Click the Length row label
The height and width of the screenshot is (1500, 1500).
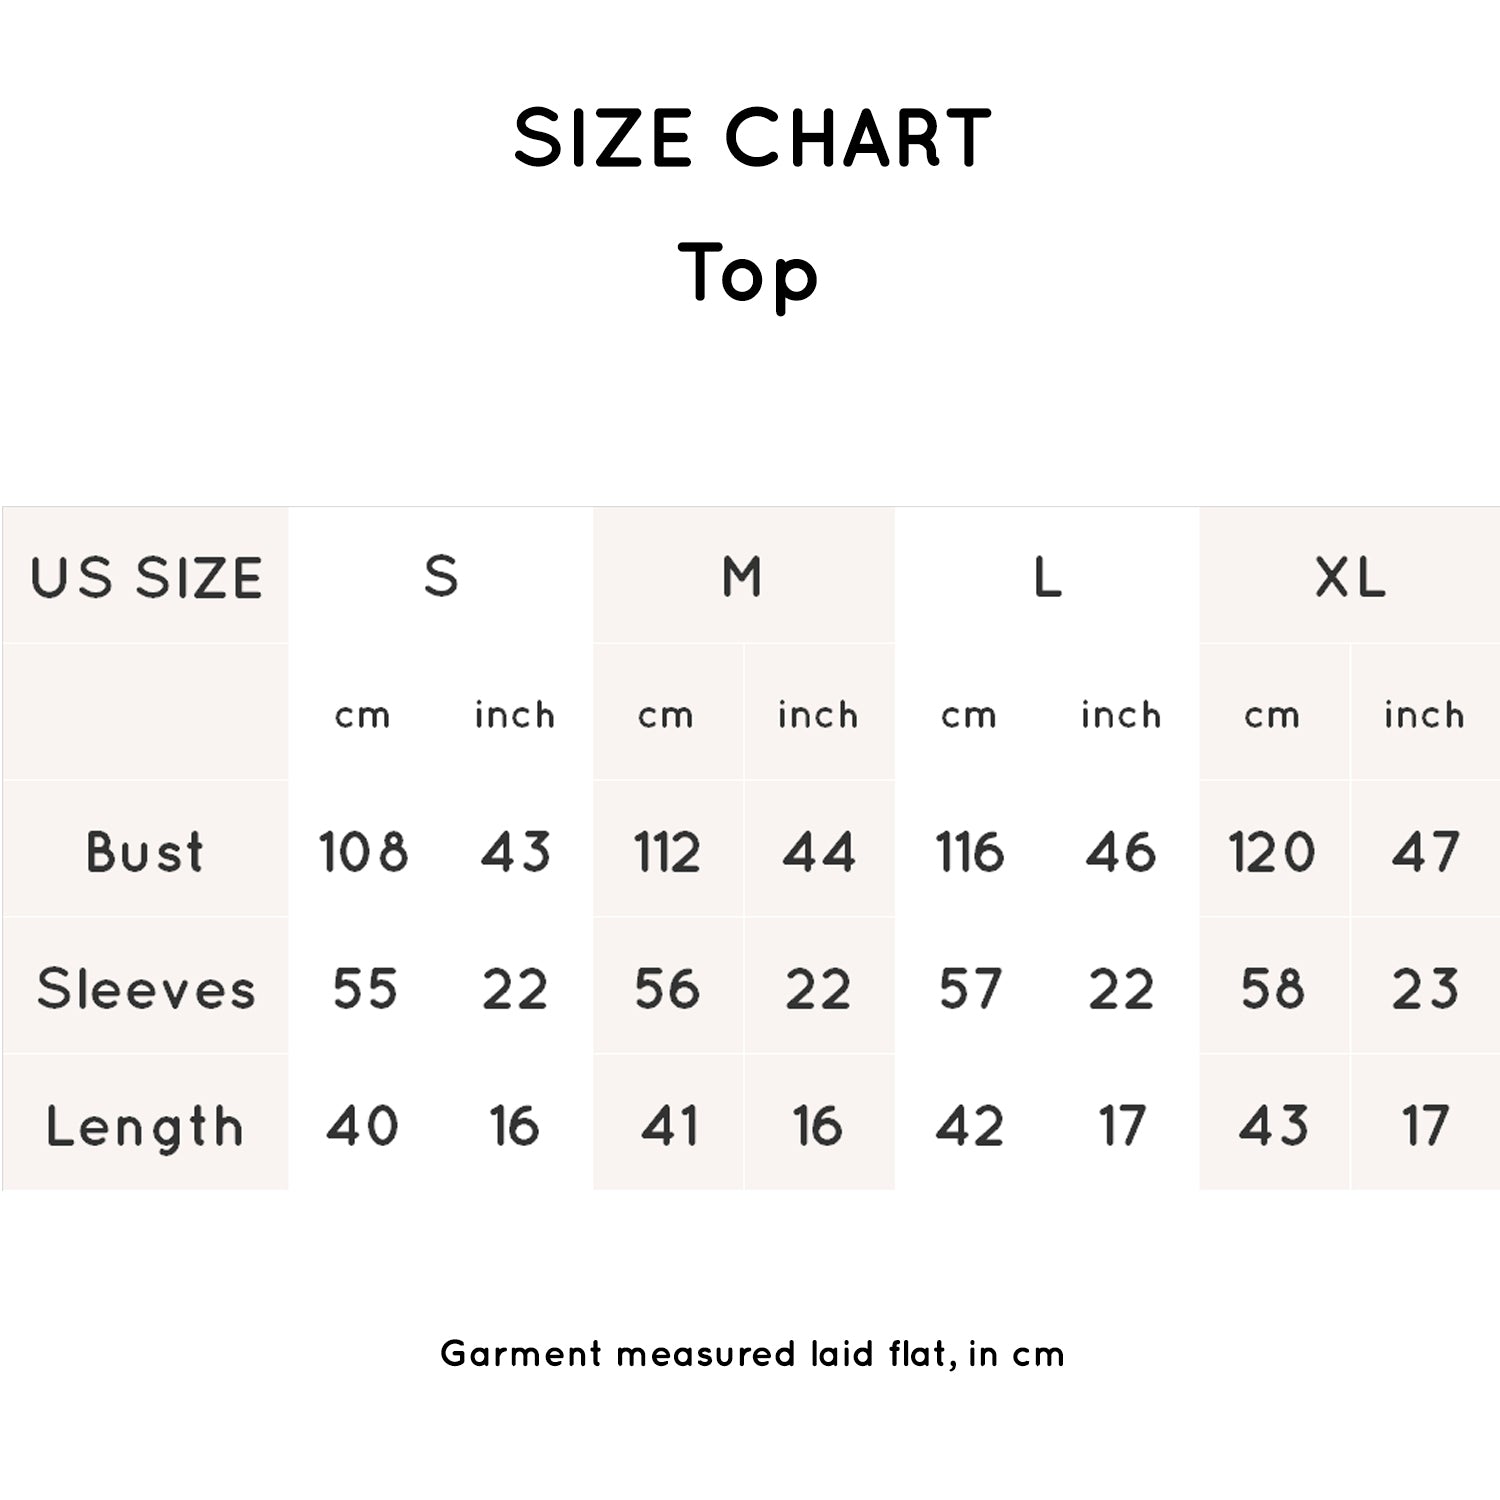tap(145, 1127)
